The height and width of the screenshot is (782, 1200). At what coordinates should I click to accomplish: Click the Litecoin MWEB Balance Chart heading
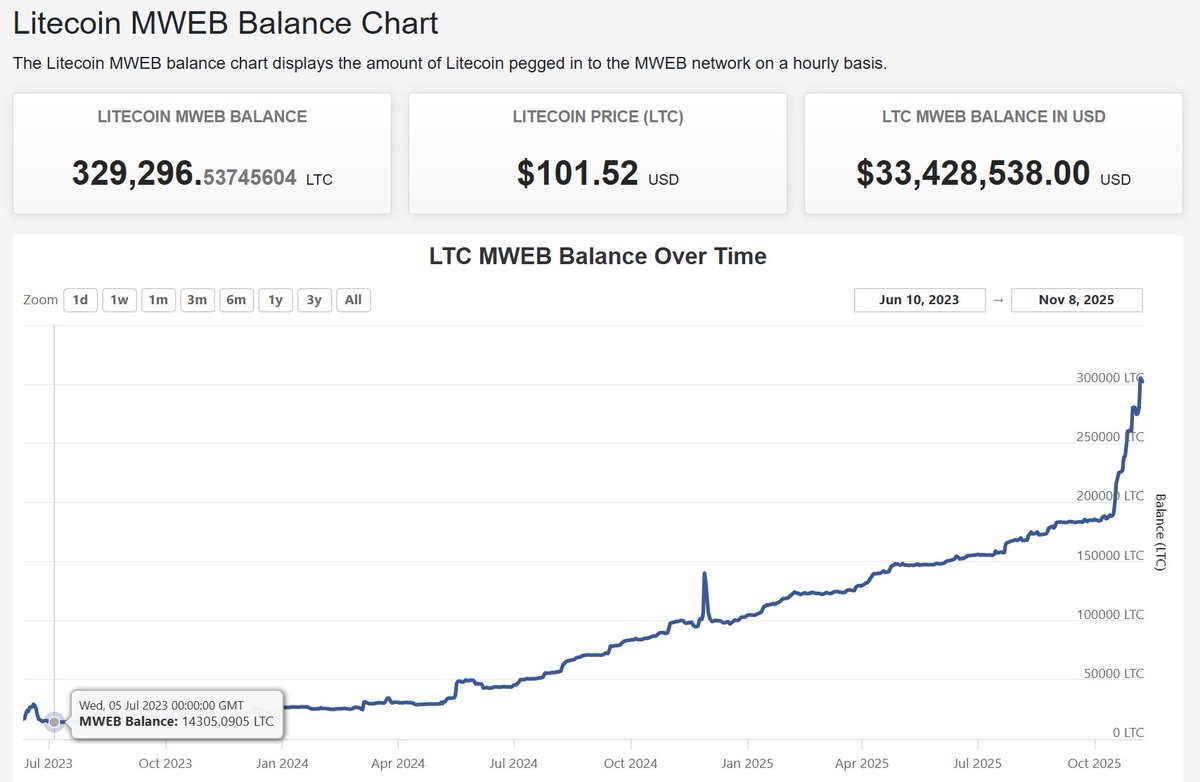tap(226, 22)
